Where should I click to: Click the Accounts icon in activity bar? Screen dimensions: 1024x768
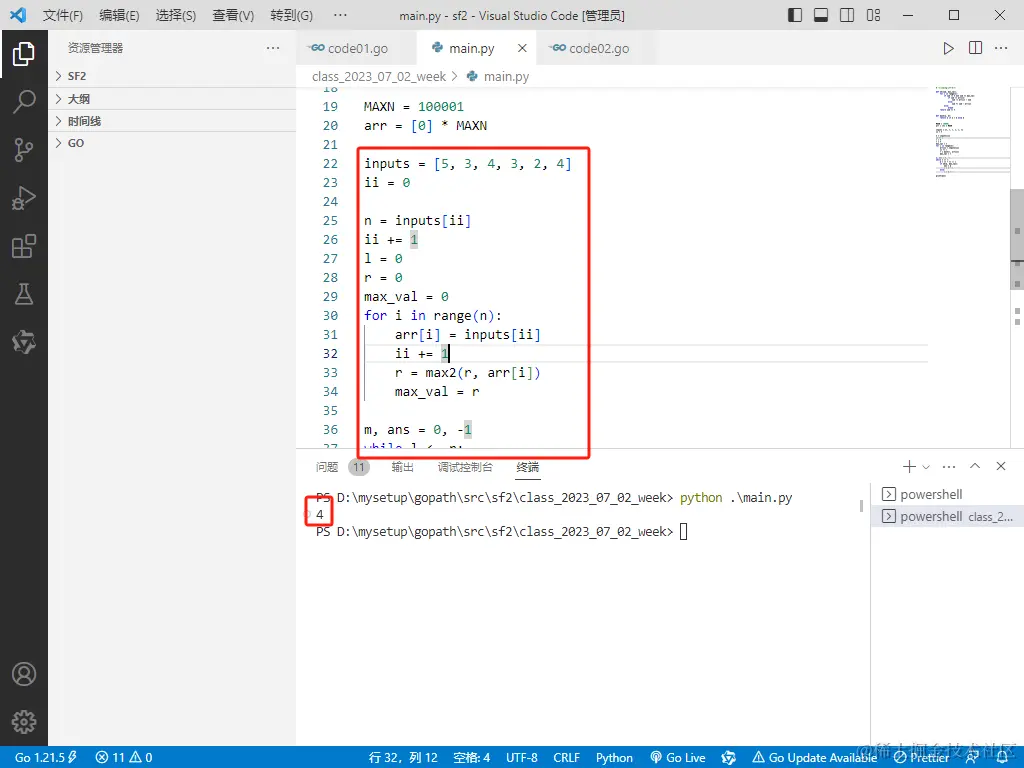24,674
